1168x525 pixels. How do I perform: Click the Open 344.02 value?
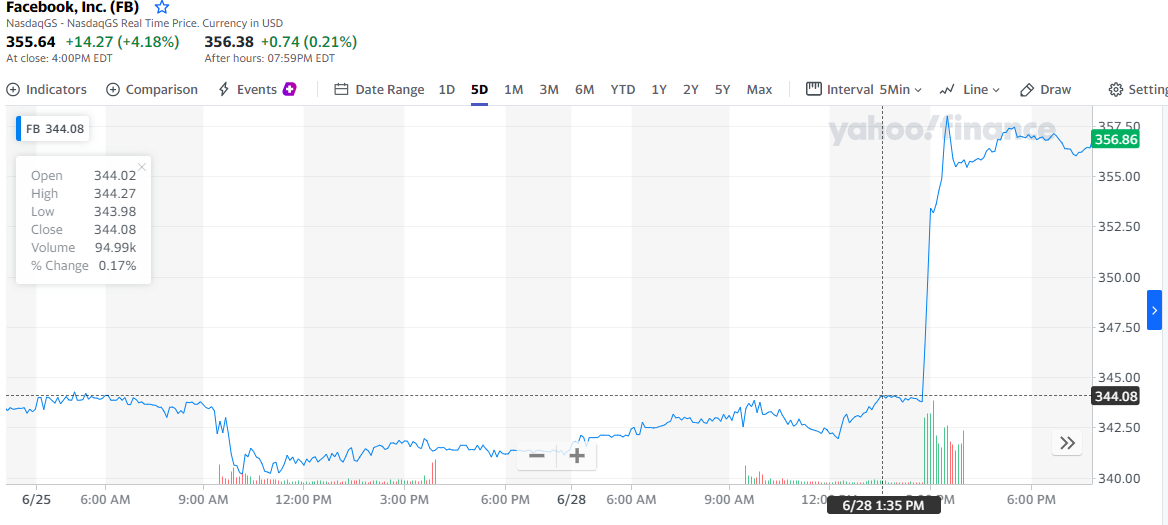[x=115, y=176]
